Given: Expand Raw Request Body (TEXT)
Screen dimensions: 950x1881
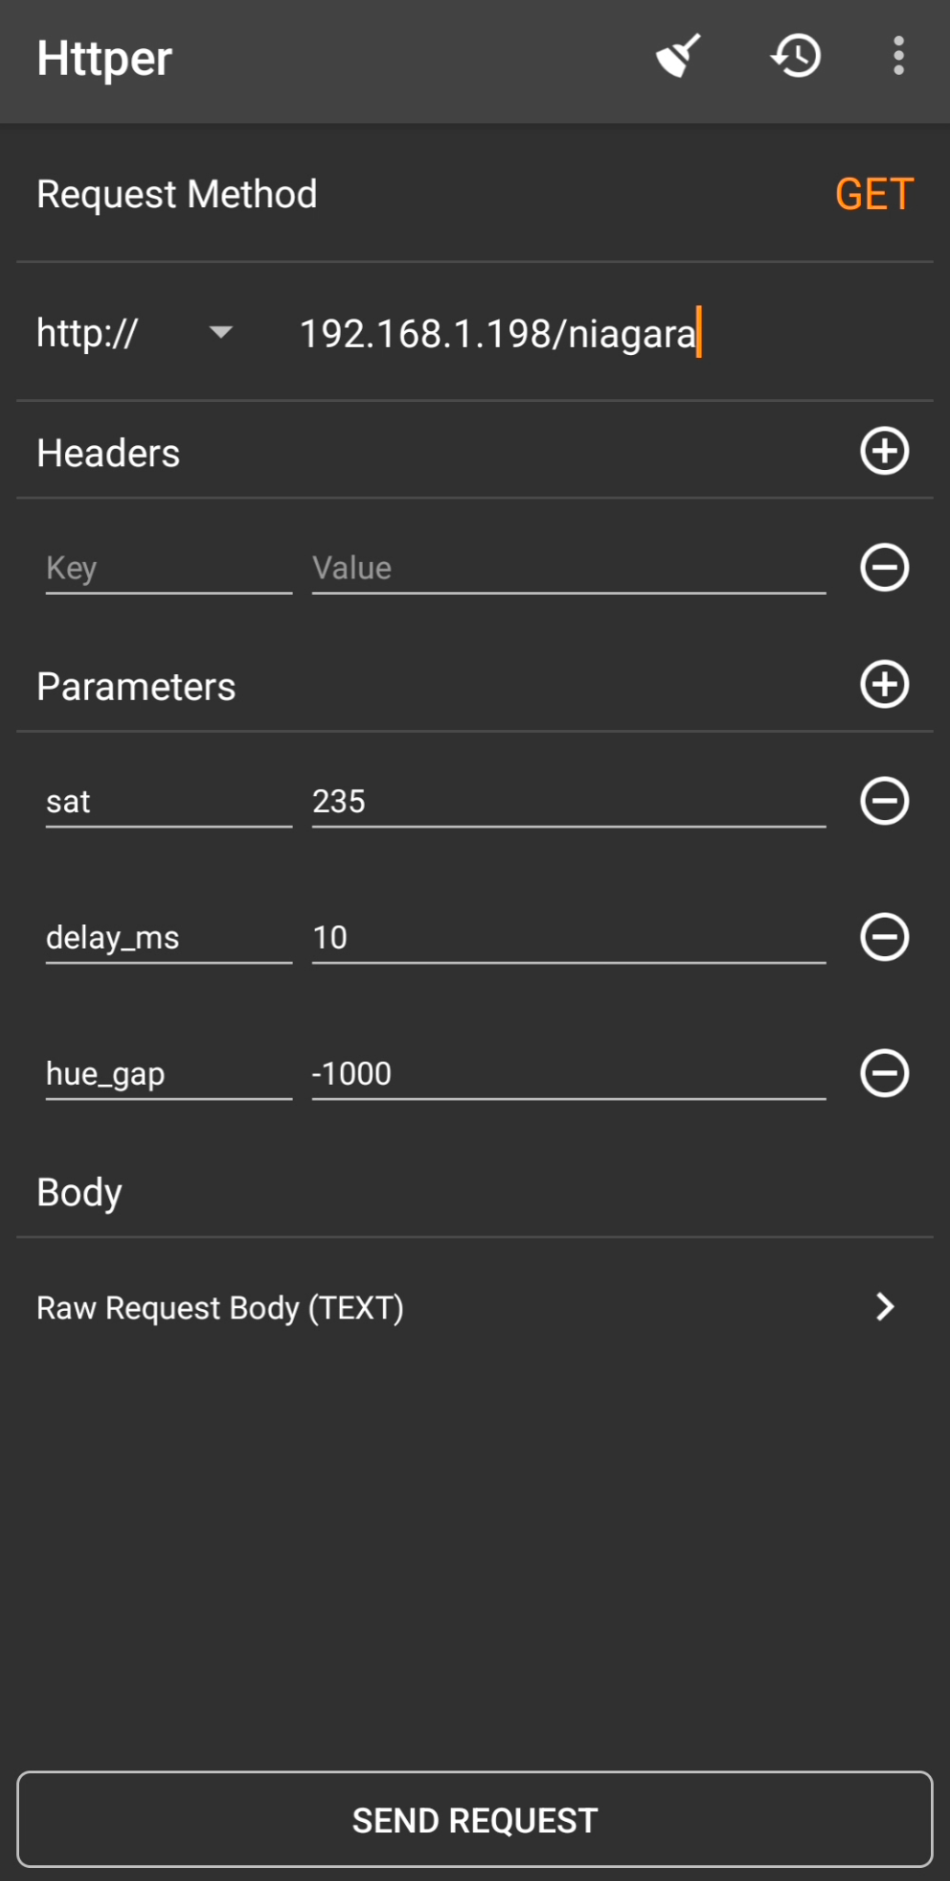Looking at the screenshot, I should pos(474,1307).
